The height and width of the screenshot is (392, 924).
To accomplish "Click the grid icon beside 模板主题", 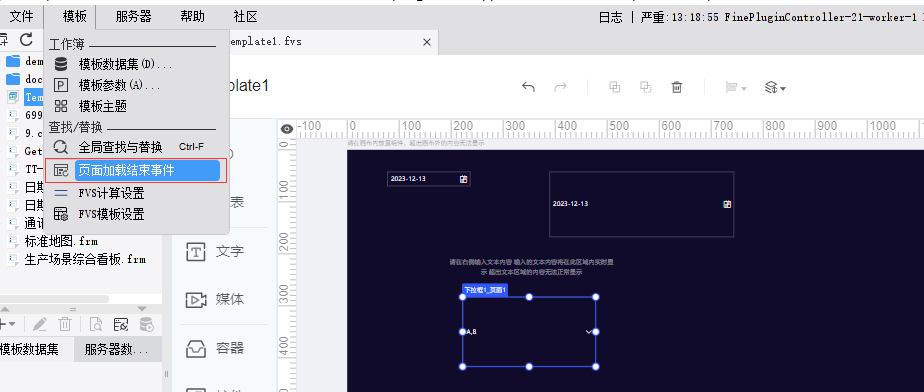I will [x=61, y=107].
